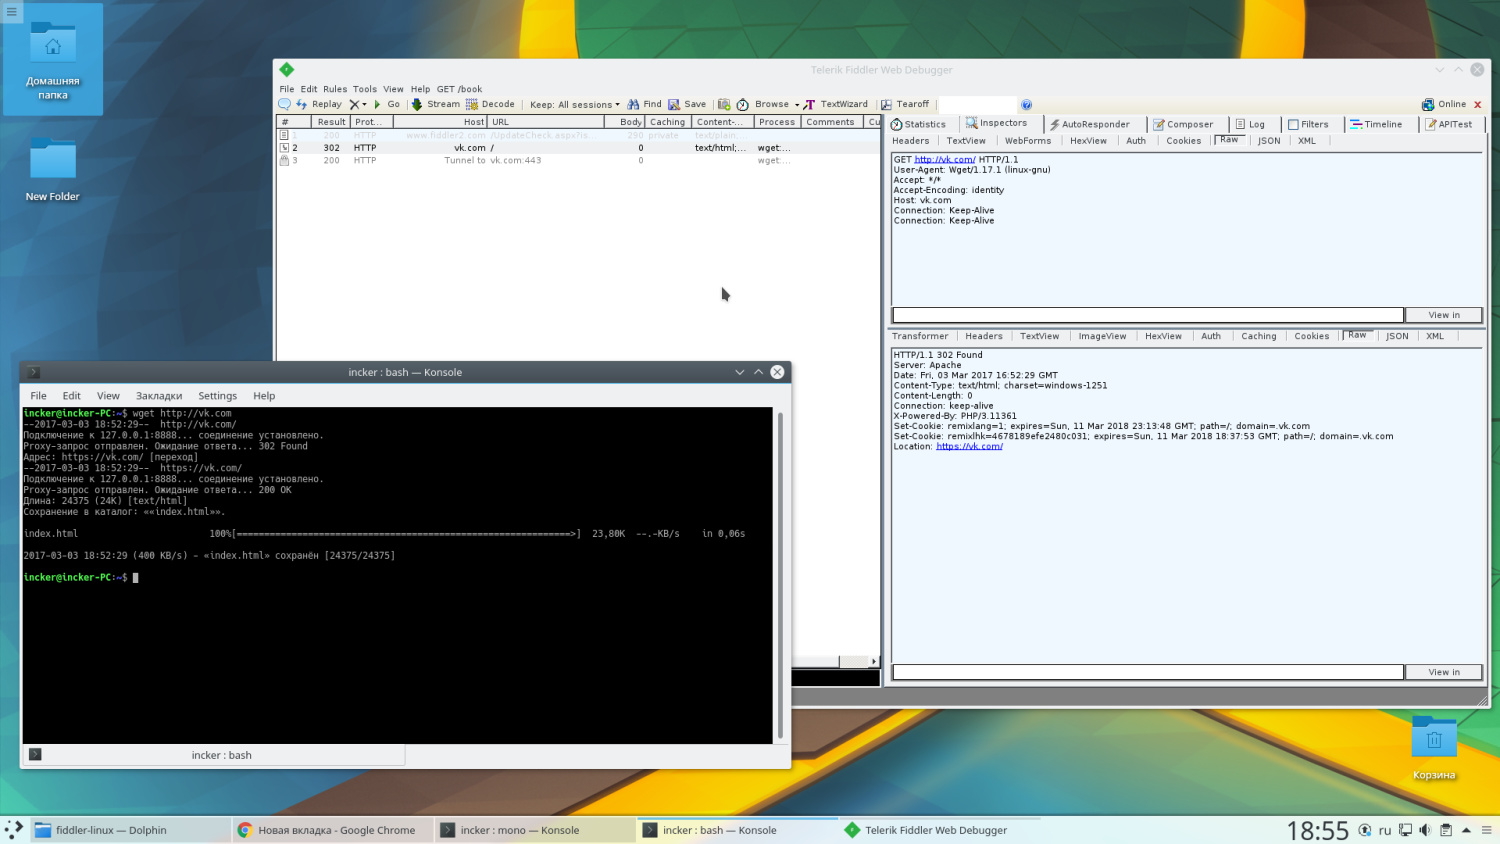Viewport: 1500px width, 844px height.
Task: Click the Konsole vertical scrollbar
Action: pyautogui.click(x=780, y=575)
